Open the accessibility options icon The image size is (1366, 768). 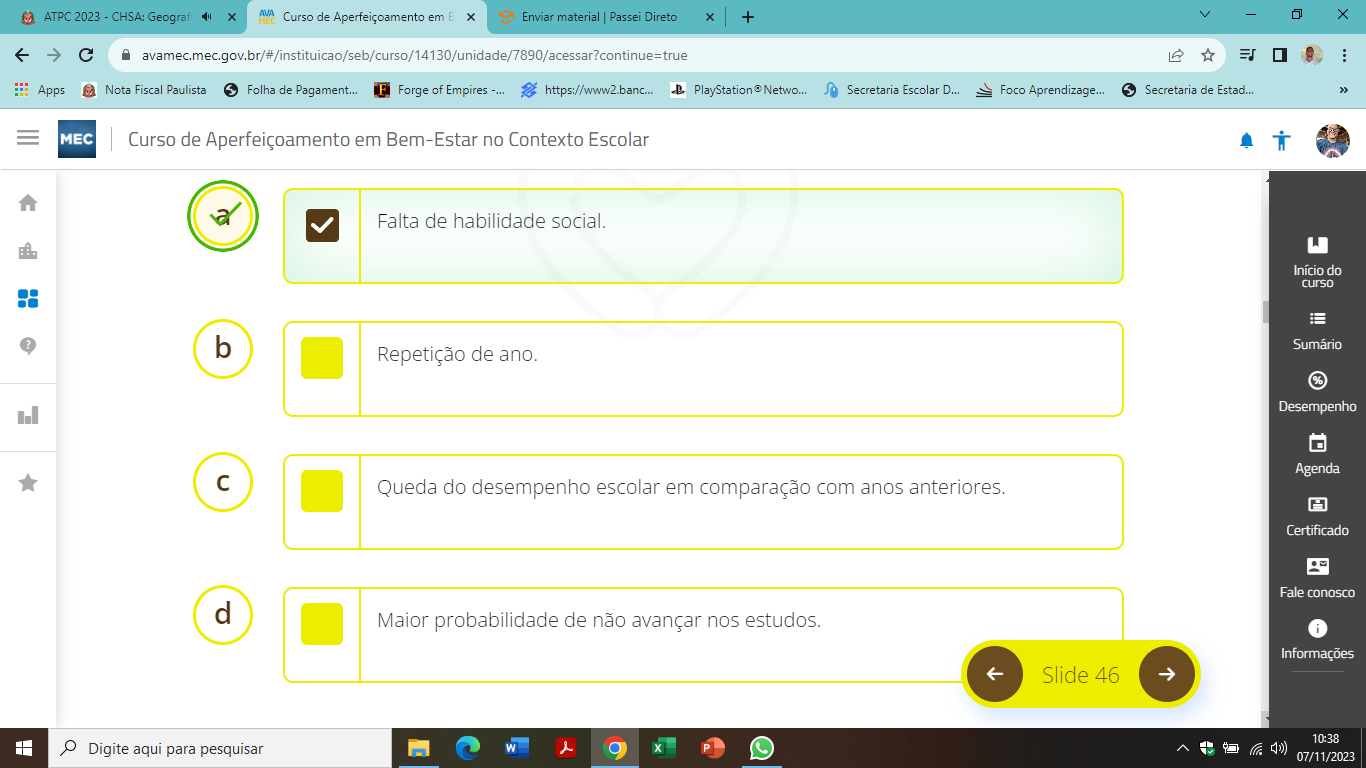(1282, 140)
